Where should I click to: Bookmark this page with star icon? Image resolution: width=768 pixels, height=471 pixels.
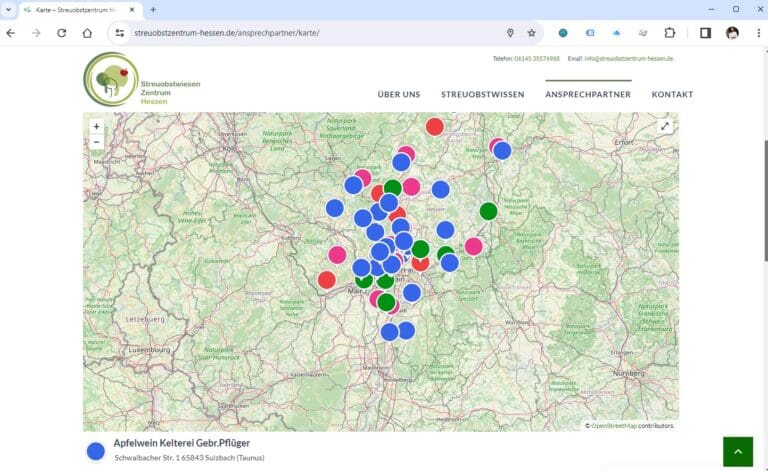[531, 33]
